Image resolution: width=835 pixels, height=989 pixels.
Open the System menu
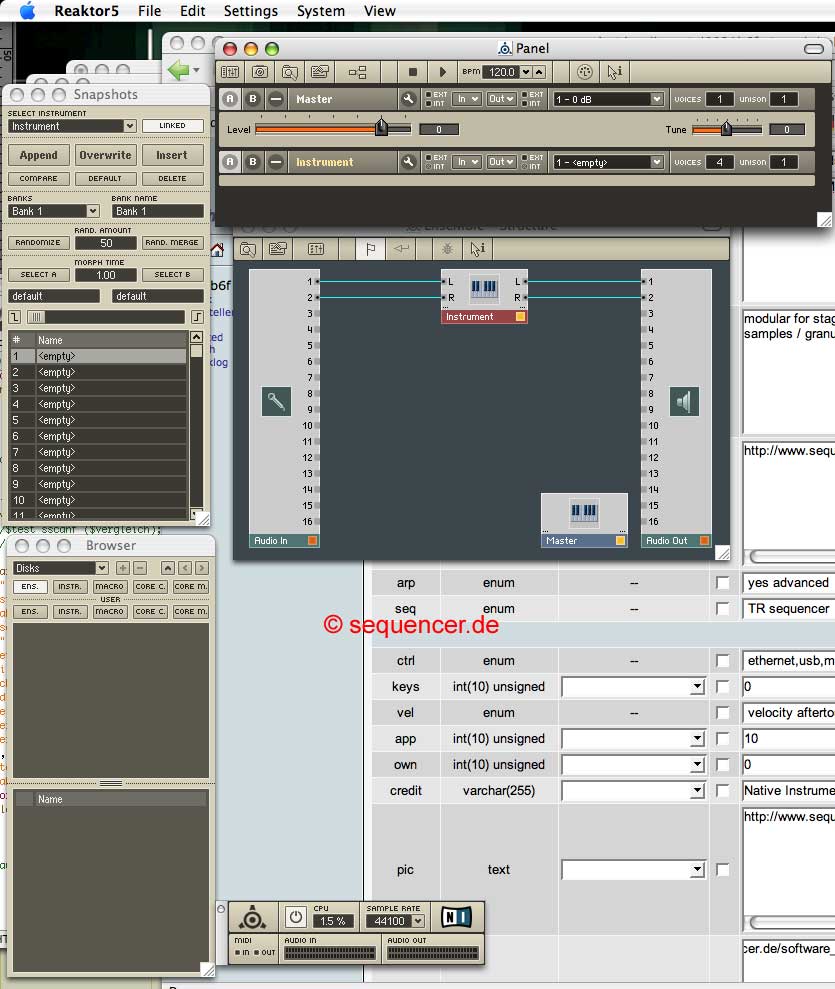point(320,11)
